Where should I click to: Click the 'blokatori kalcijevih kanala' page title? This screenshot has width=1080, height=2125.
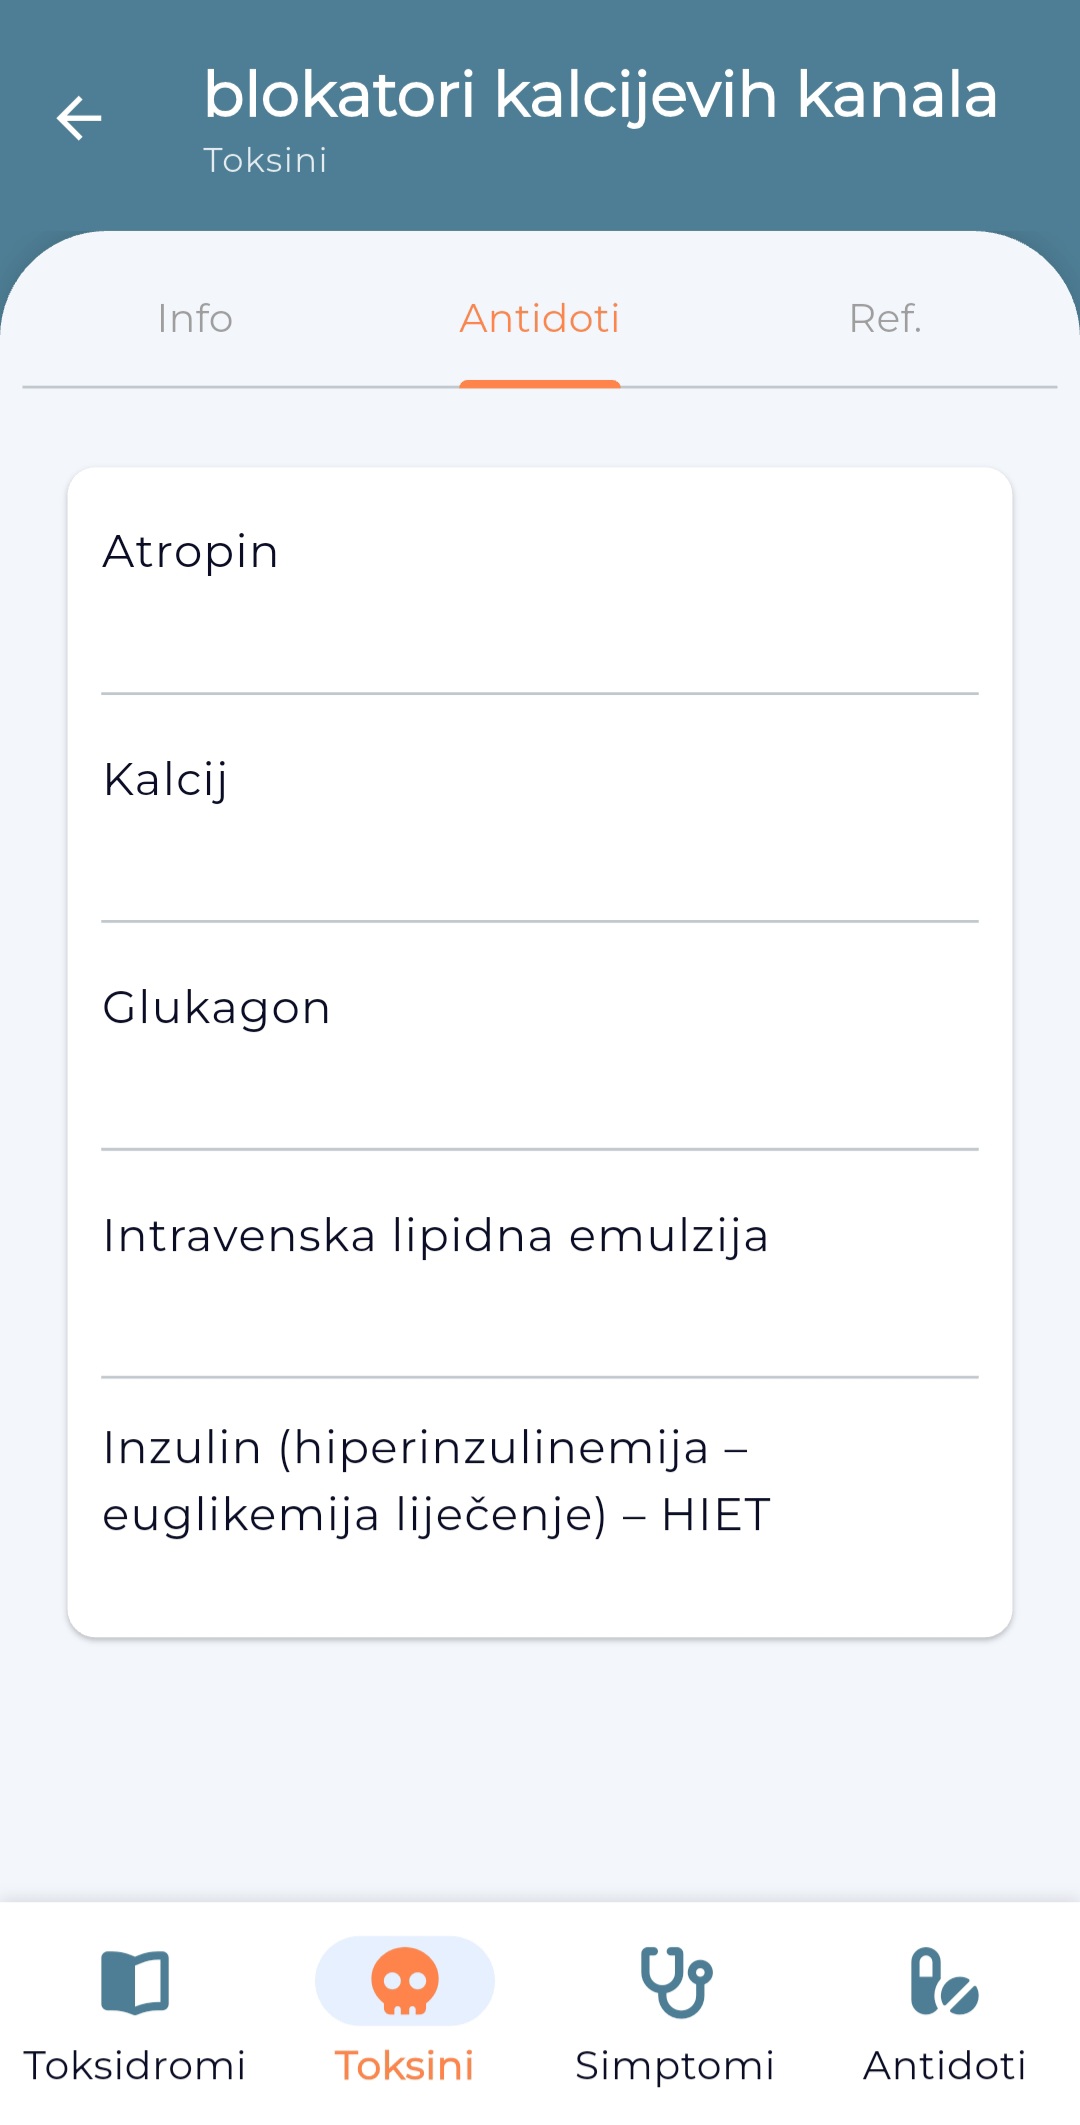pos(600,96)
